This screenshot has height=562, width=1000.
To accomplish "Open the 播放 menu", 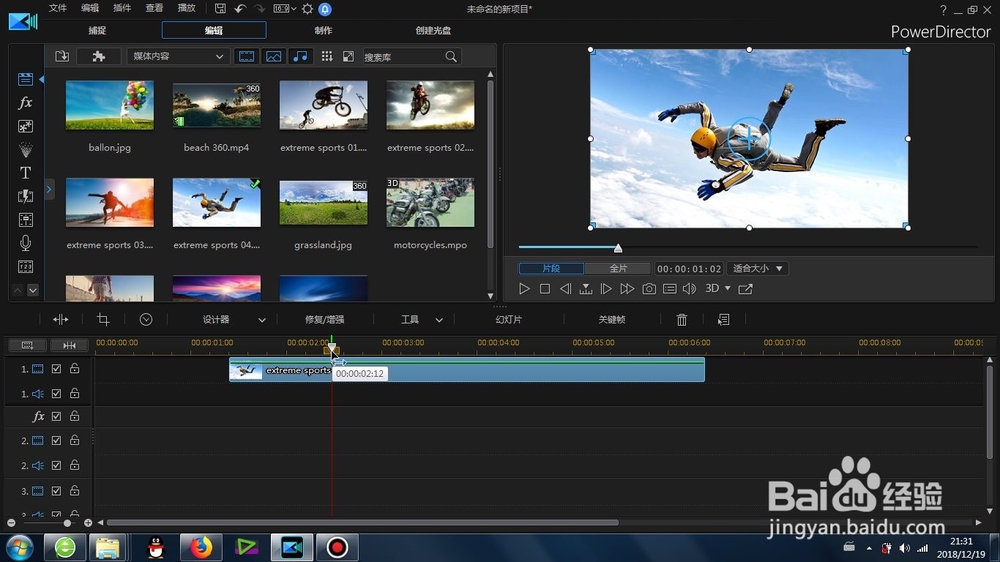I will (186, 8).
